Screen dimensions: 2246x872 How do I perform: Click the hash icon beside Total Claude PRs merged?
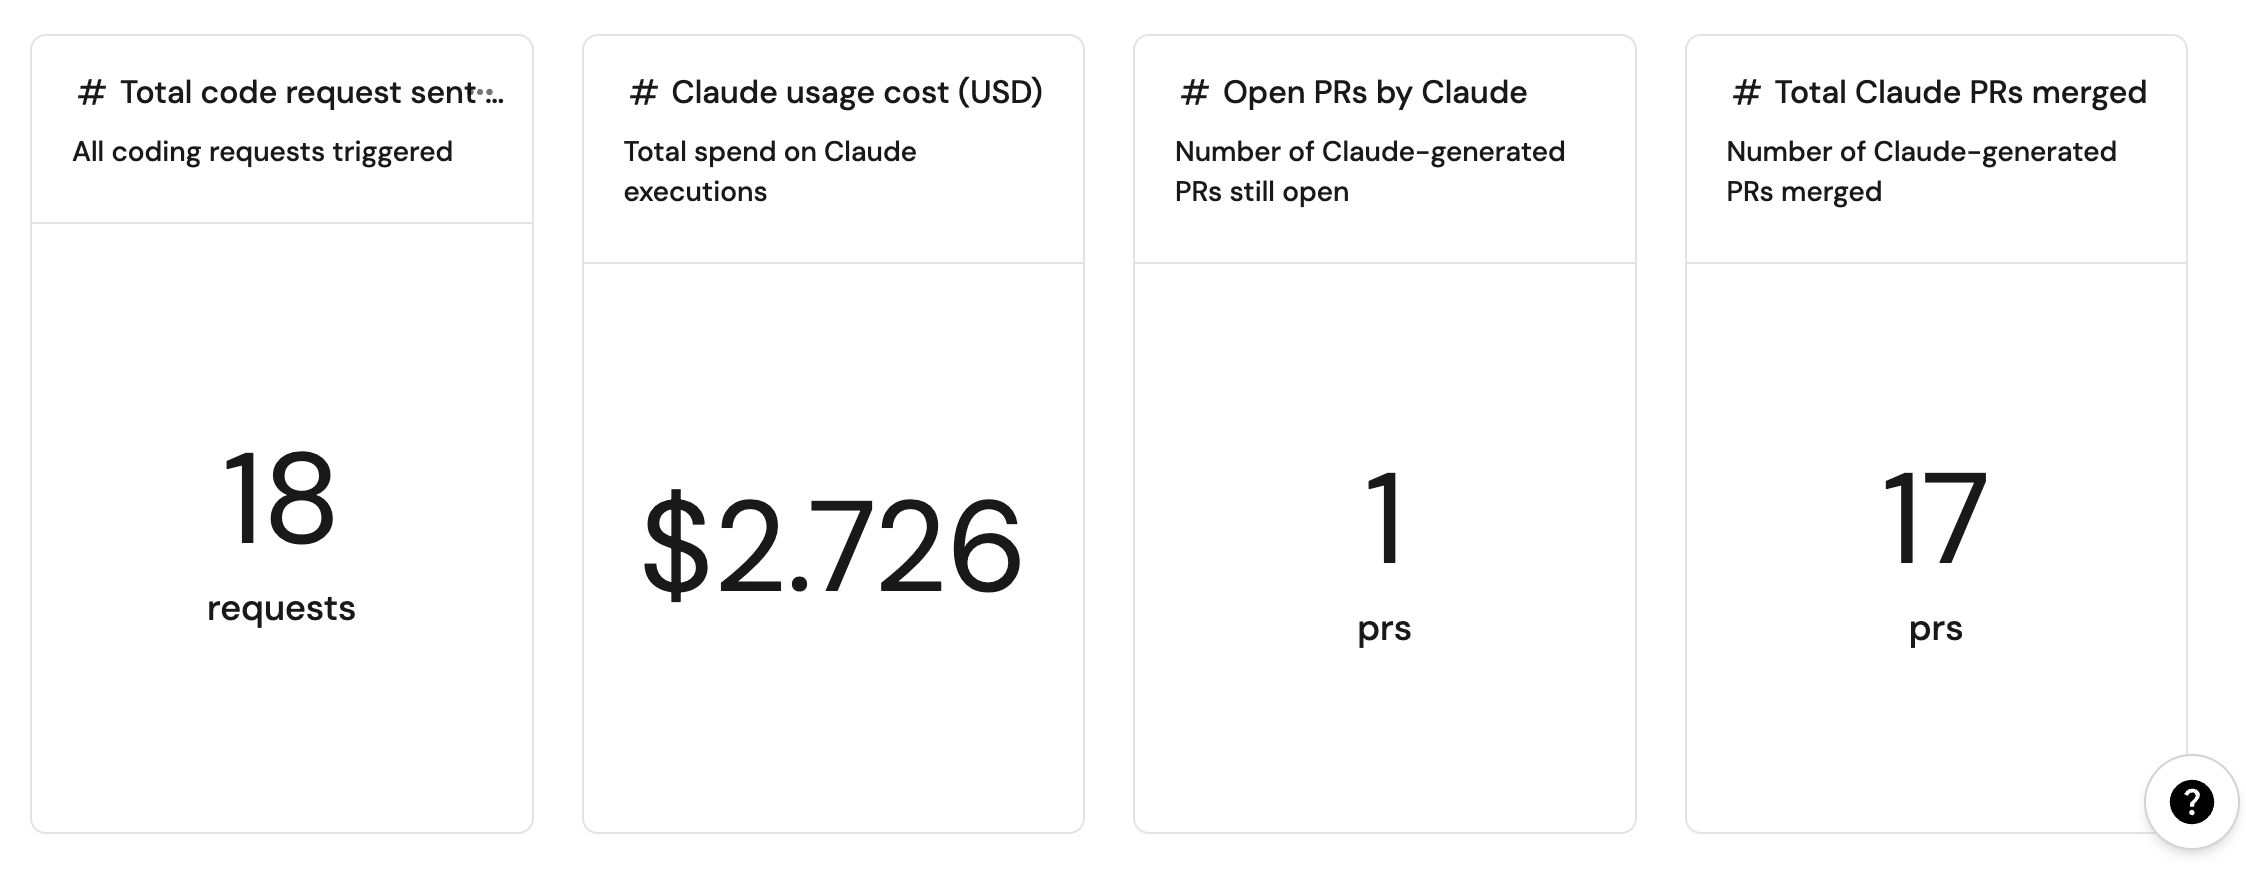pyautogui.click(x=1746, y=93)
